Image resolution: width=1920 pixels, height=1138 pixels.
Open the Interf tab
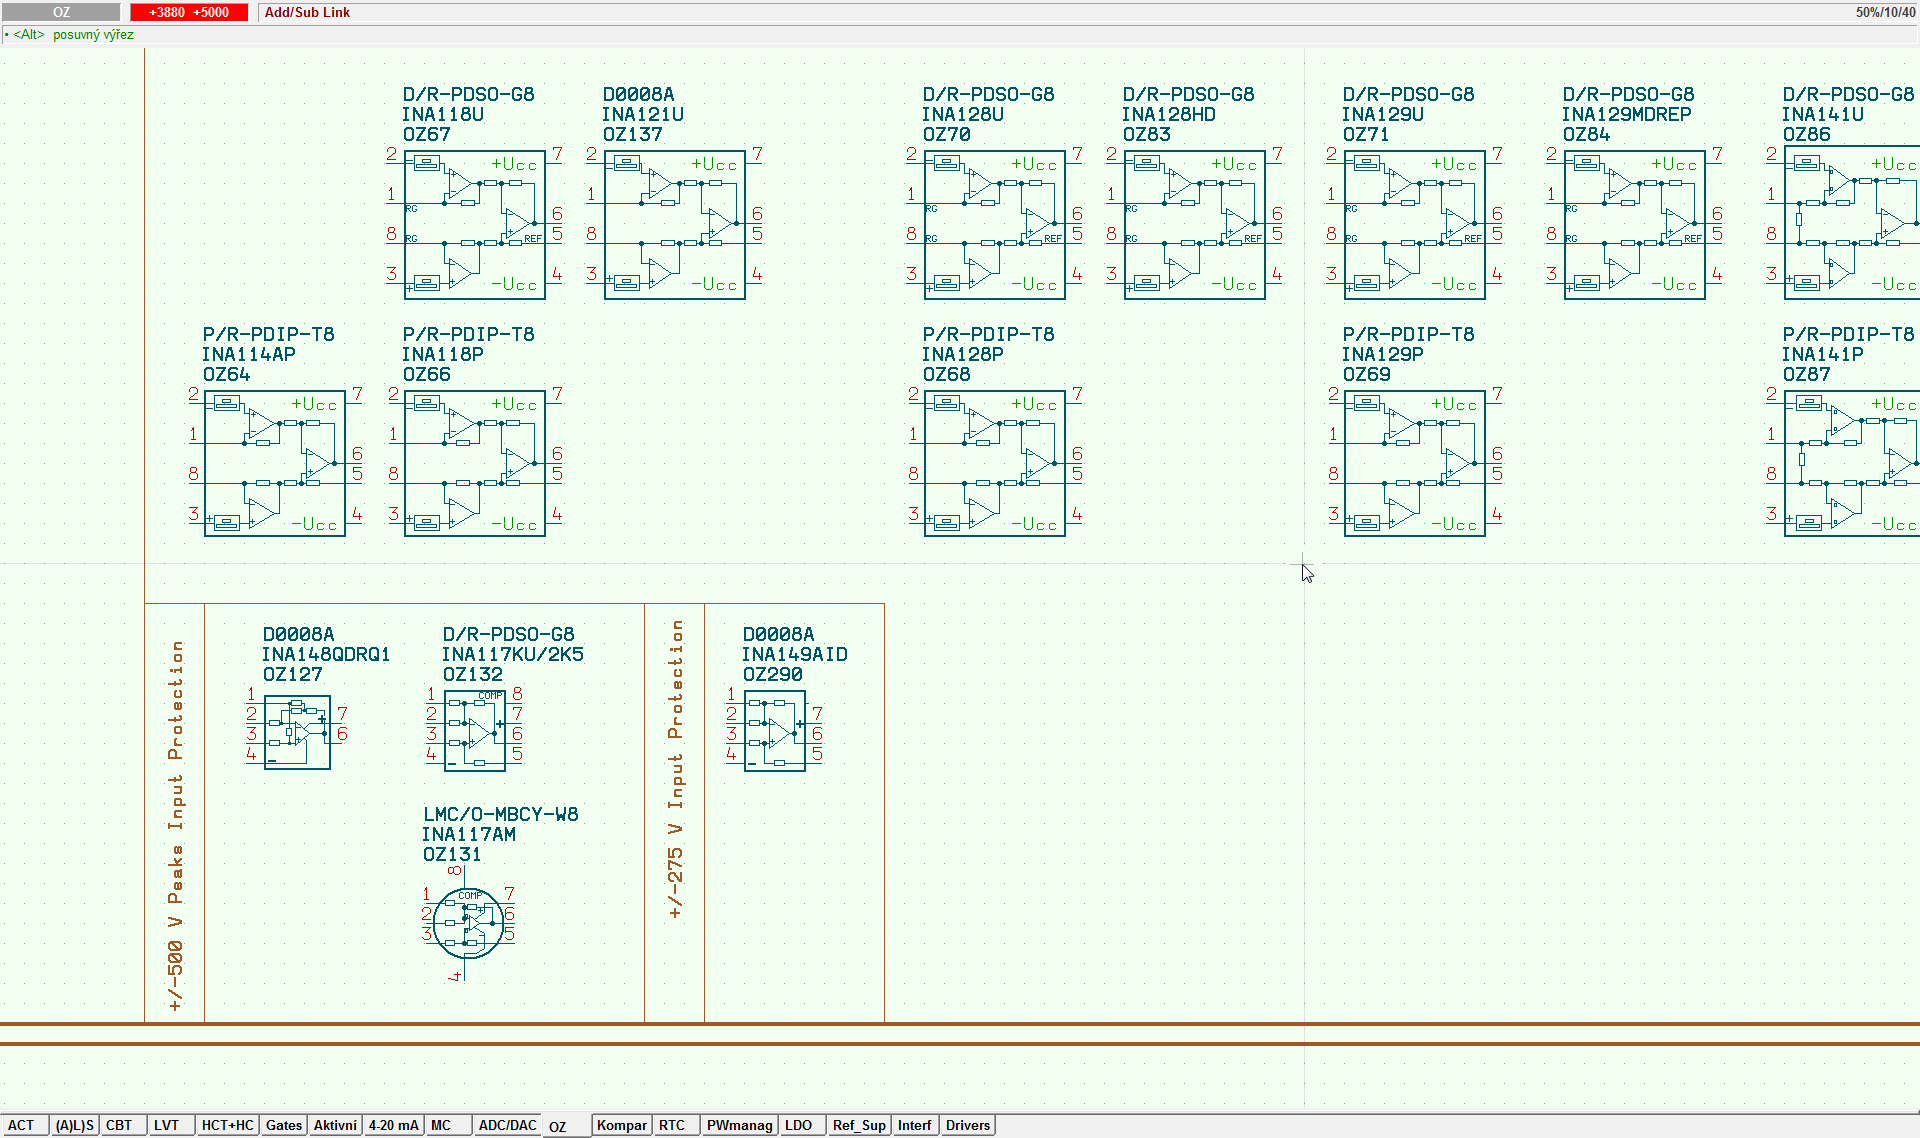[915, 1125]
